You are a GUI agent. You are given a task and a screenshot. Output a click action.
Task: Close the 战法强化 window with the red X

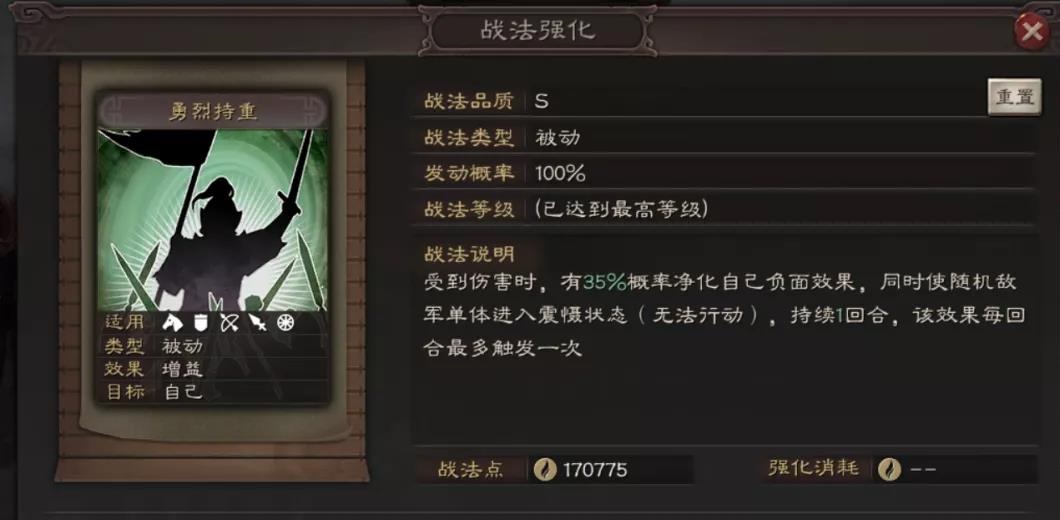pos(1032,31)
